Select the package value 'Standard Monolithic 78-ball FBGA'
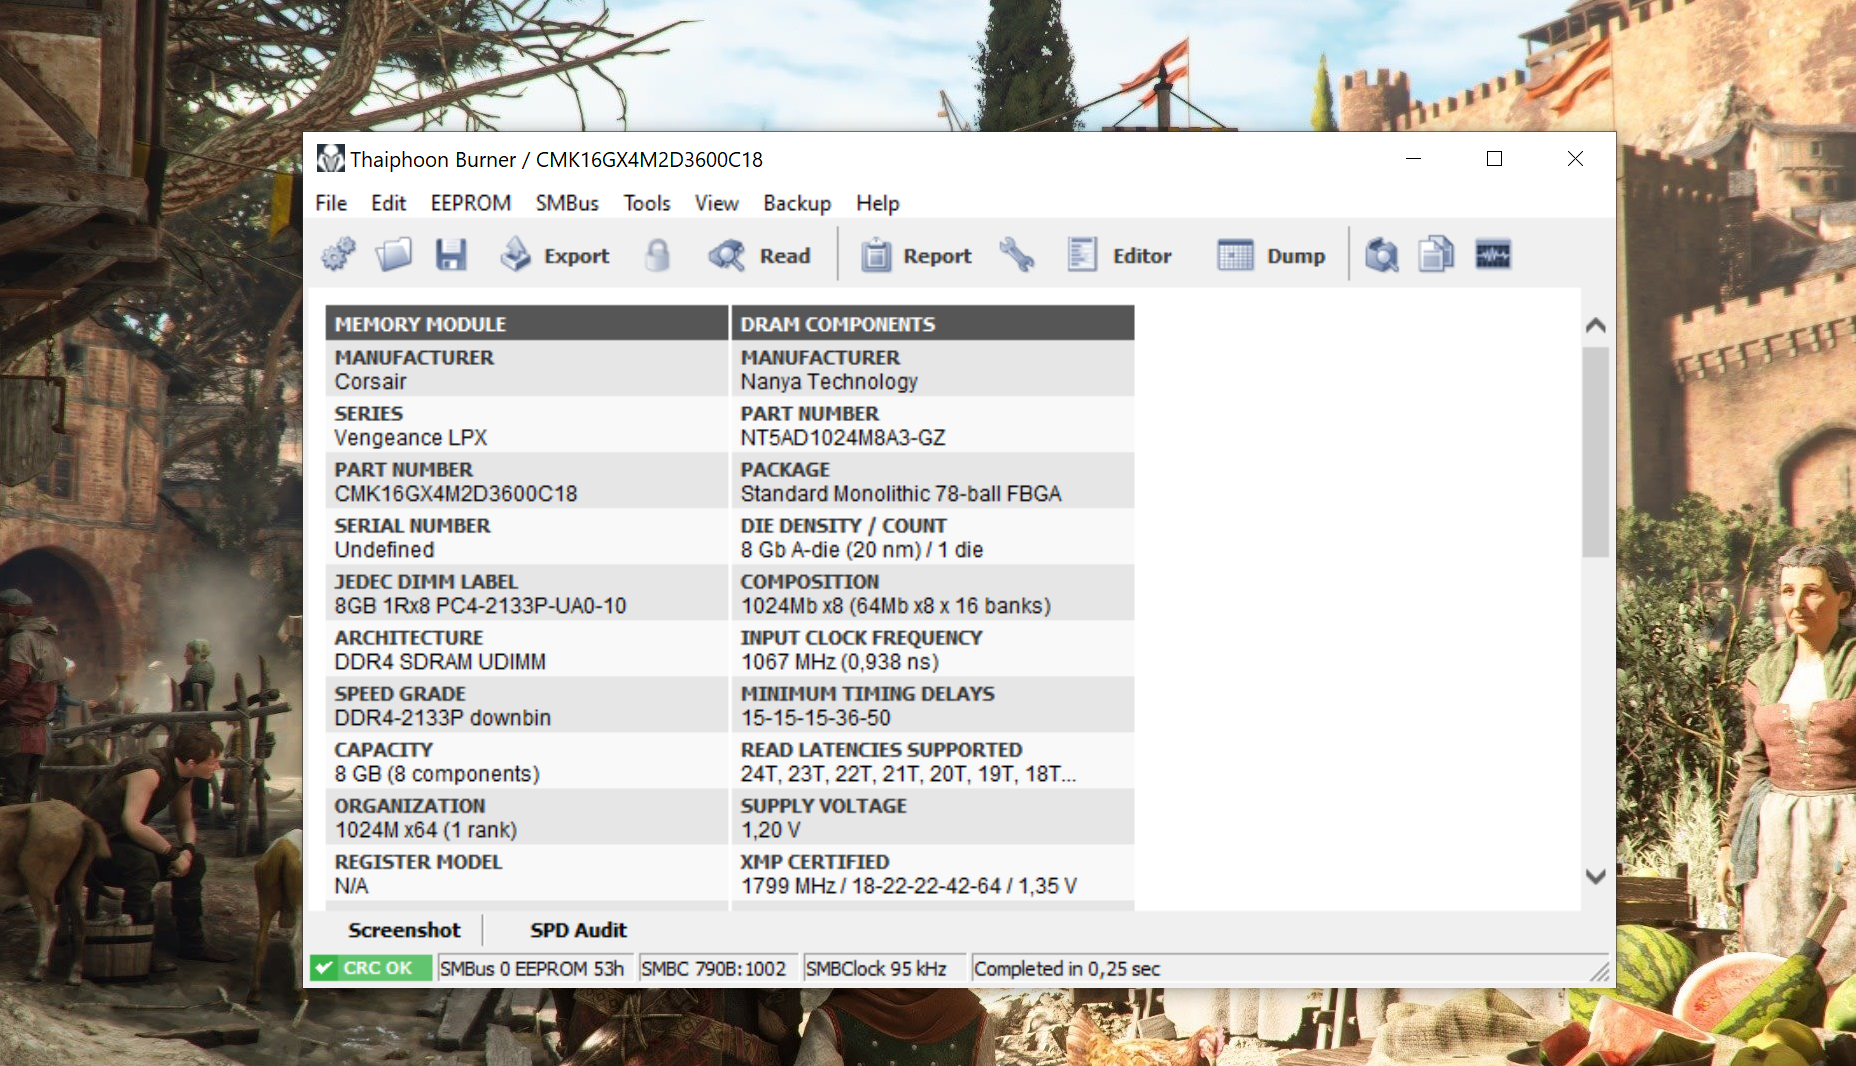 [x=901, y=494]
